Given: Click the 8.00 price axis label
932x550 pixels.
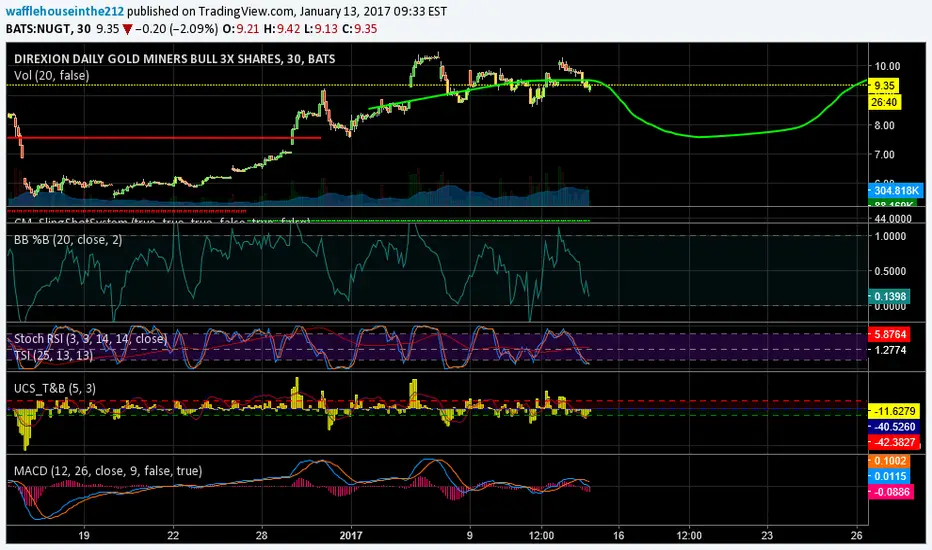Looking at the screenshot, I should 884,125.
